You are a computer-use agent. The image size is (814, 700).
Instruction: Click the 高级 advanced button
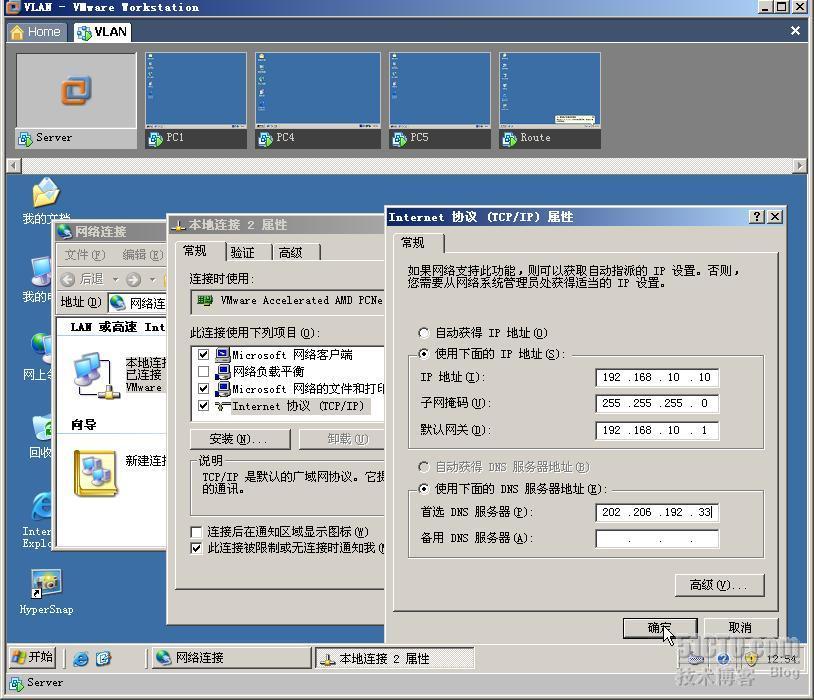(720, 585)
